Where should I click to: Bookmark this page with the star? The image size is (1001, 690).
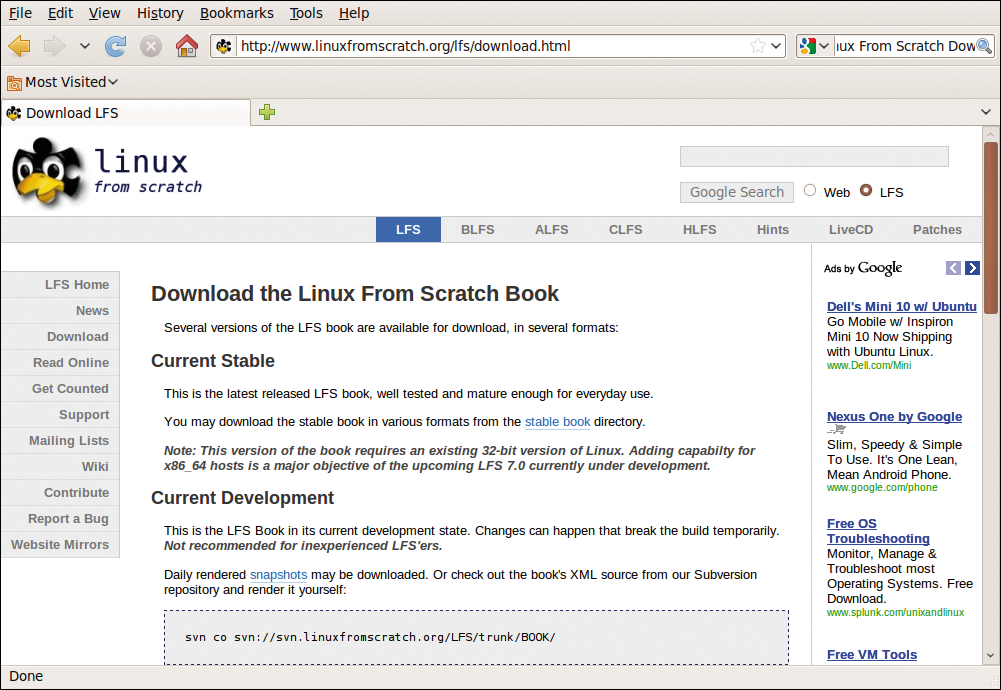point(758,46)
